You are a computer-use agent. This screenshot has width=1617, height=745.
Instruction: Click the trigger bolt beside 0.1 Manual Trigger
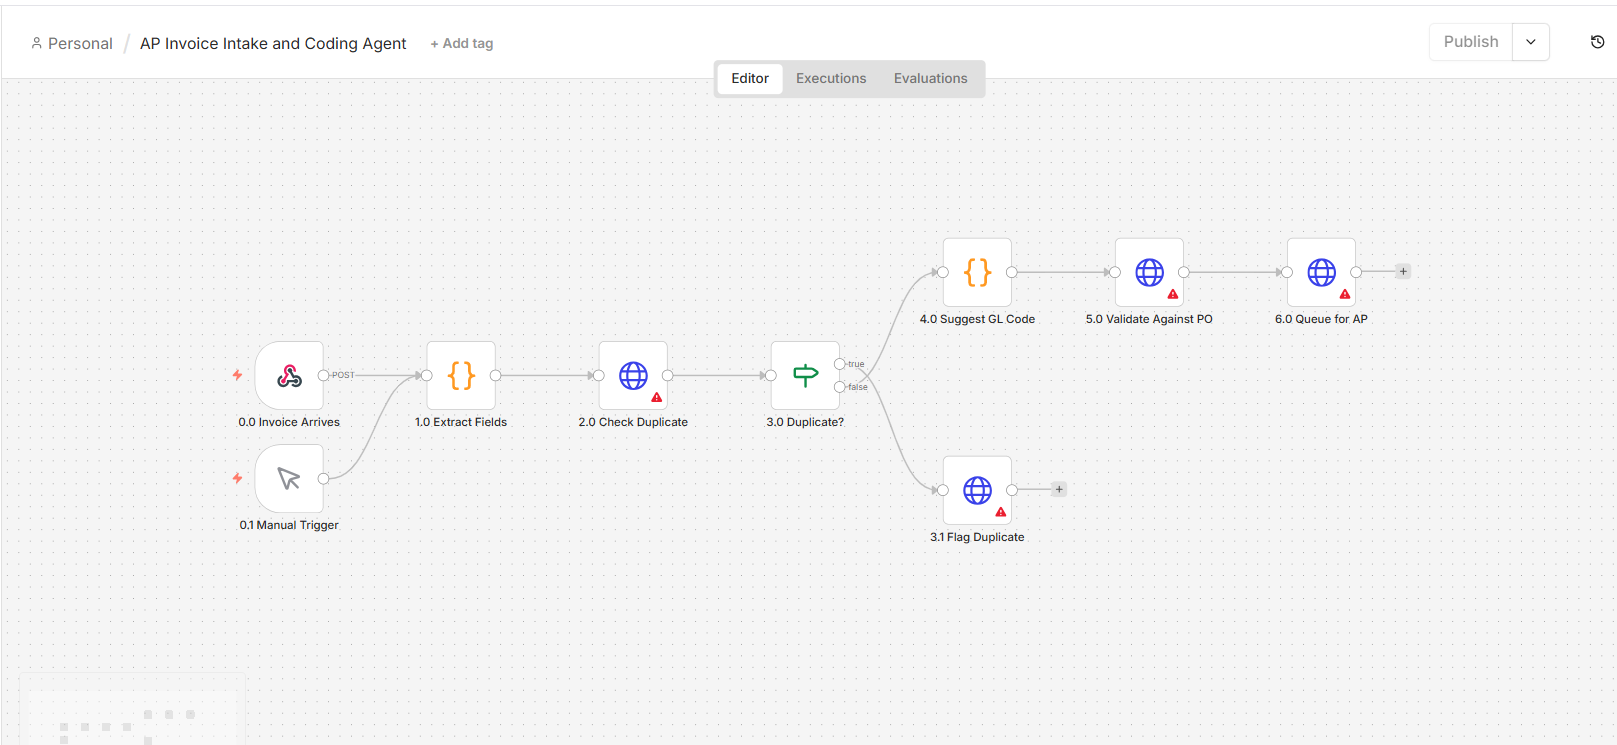pyautogui.click(x=237, y=478)
